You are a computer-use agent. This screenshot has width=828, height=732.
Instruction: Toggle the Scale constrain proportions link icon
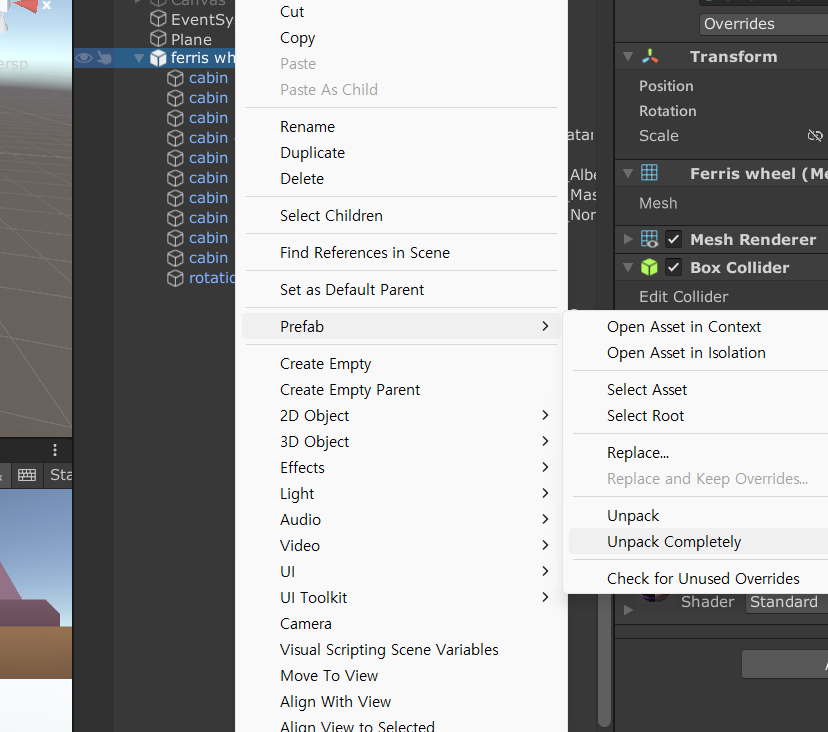pyautogui.click(x=815, y=136)
